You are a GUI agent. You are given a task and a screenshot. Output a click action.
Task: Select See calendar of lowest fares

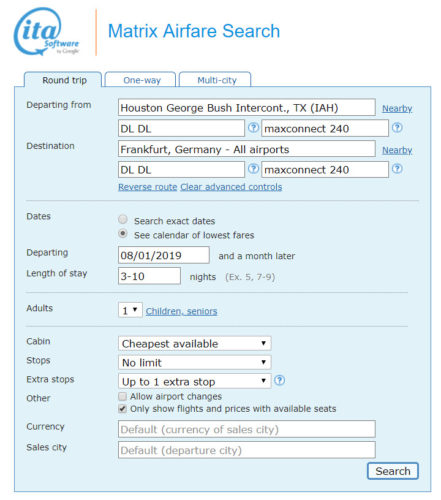click(123, 234)
